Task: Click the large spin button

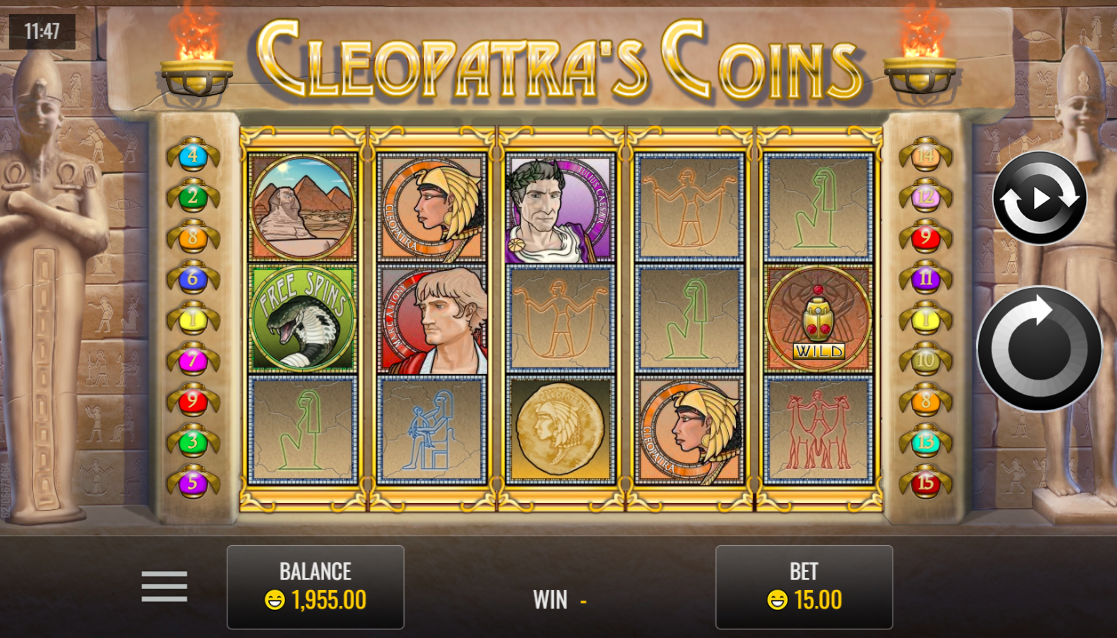Action: point(1039,348)
